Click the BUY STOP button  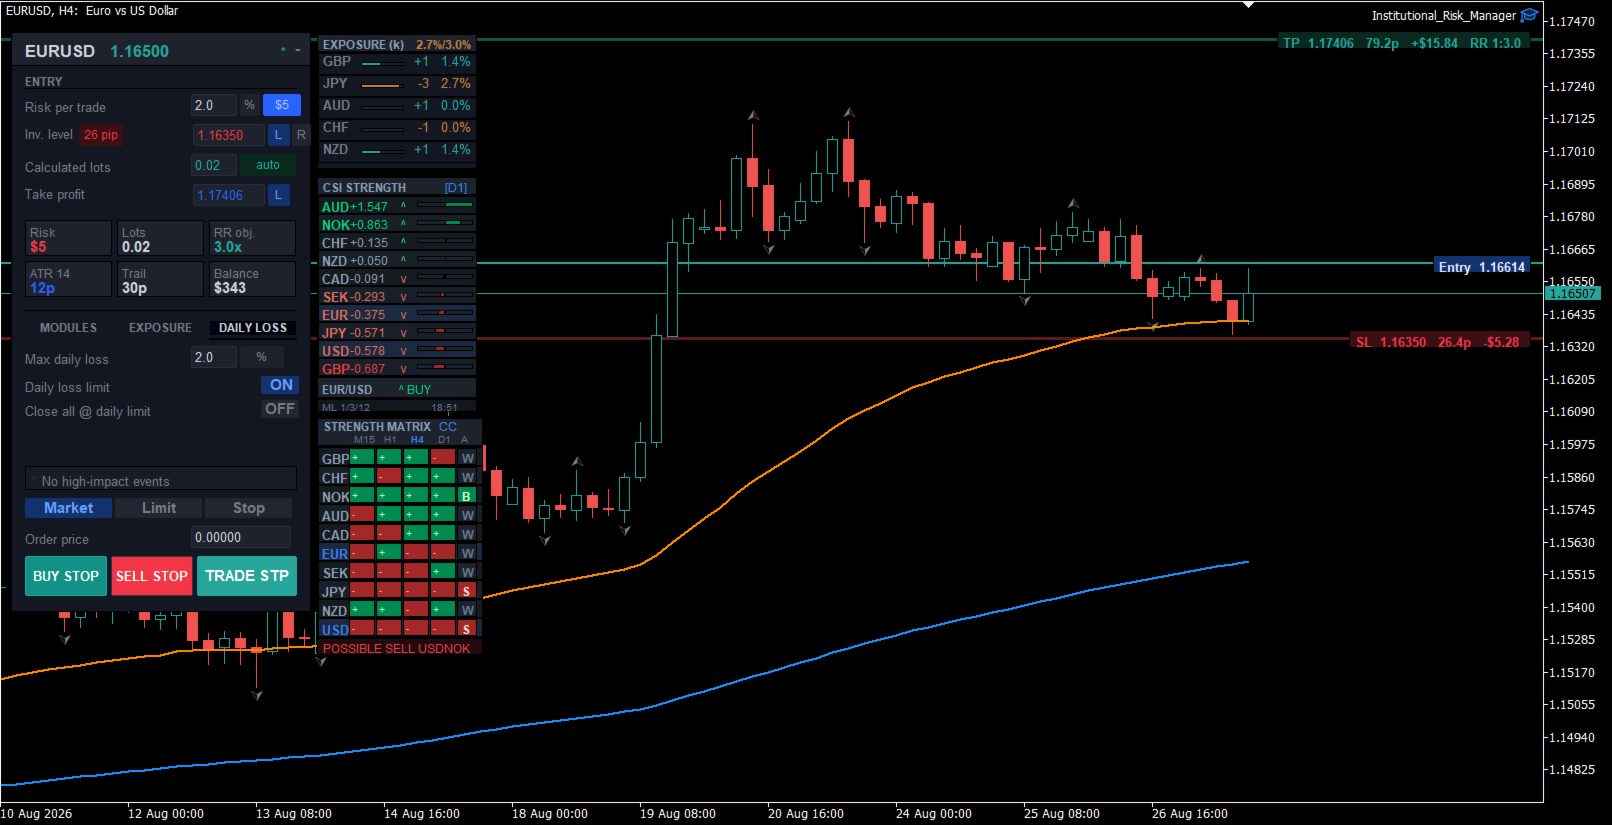[x=66, y=576]
